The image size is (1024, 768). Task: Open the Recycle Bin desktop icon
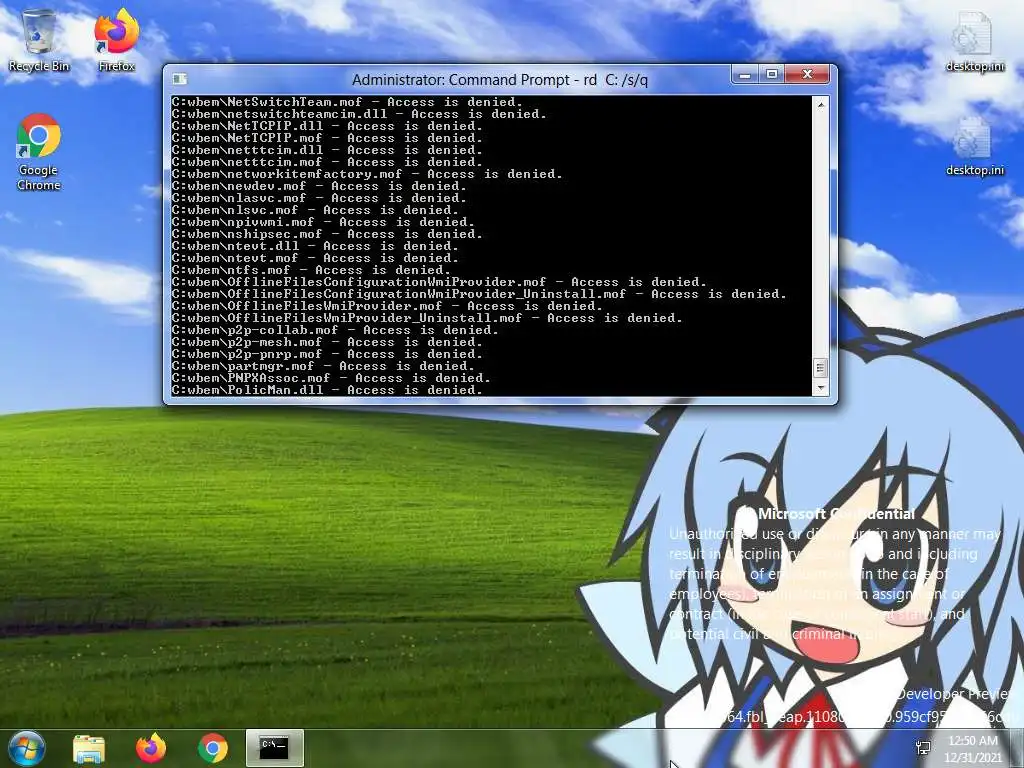click(x=39, y=40)
